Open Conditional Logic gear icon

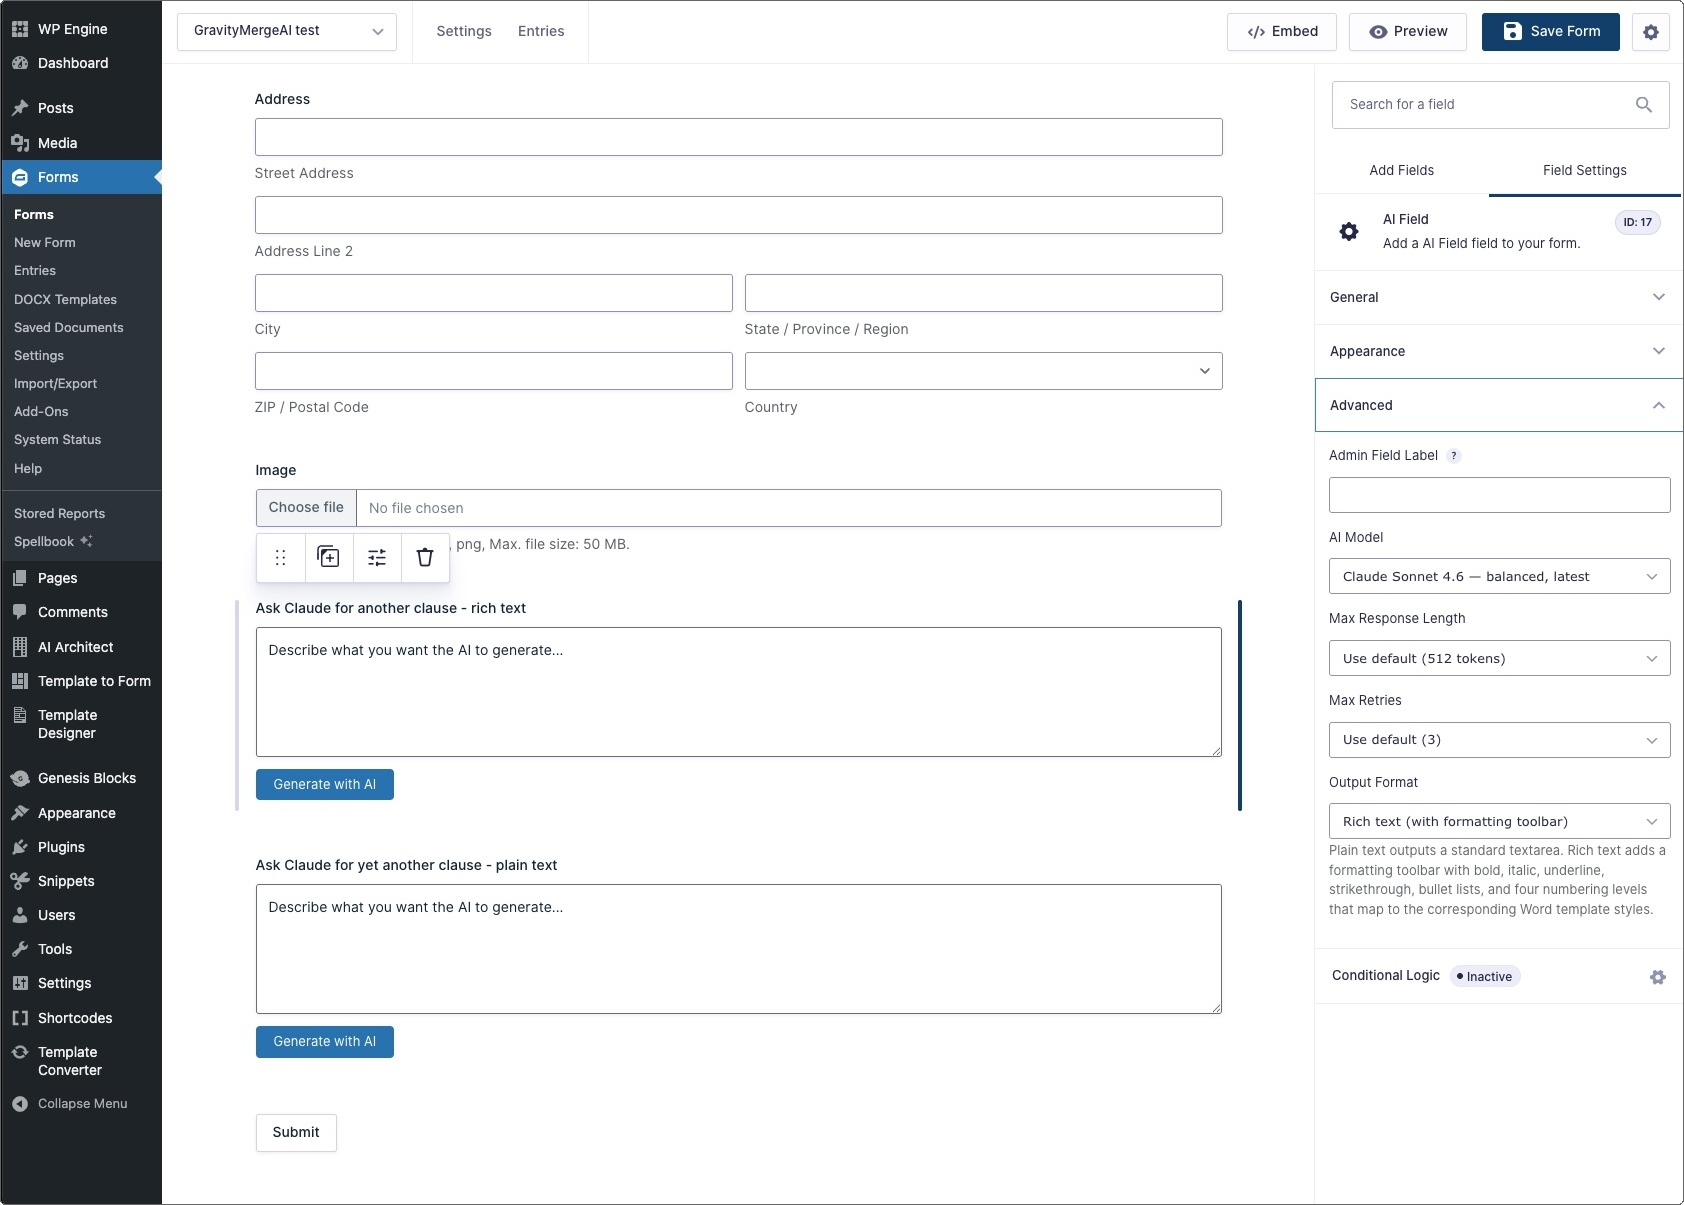click(x=1657, y=977)
